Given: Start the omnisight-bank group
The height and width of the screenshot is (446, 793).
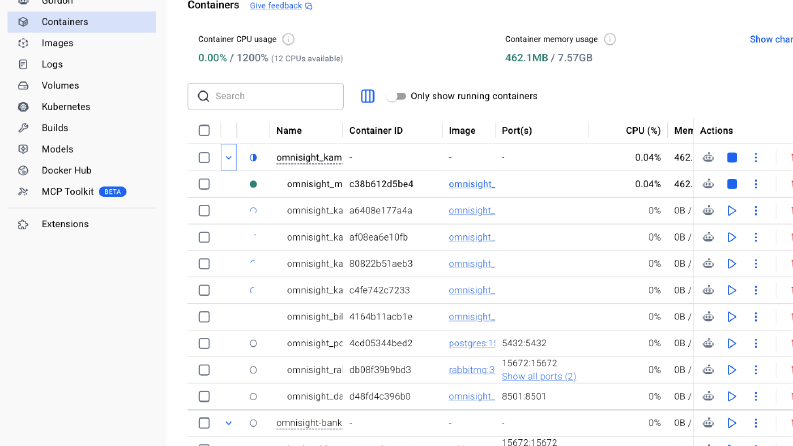Looking at the screenshot, I should tap(732, 423).
